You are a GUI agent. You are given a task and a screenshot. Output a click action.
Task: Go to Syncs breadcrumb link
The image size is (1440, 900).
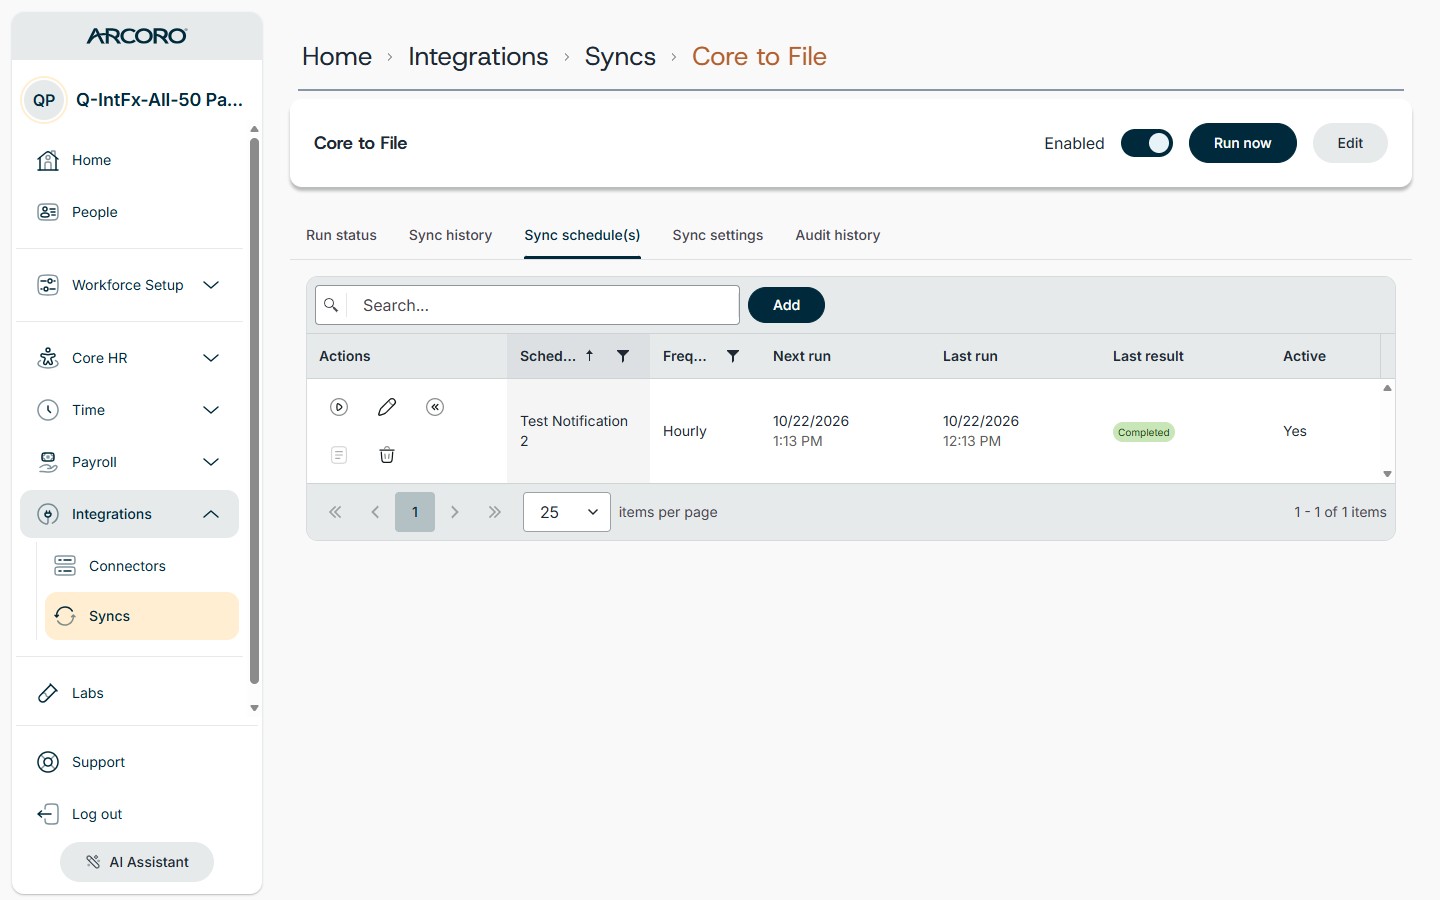620,57
